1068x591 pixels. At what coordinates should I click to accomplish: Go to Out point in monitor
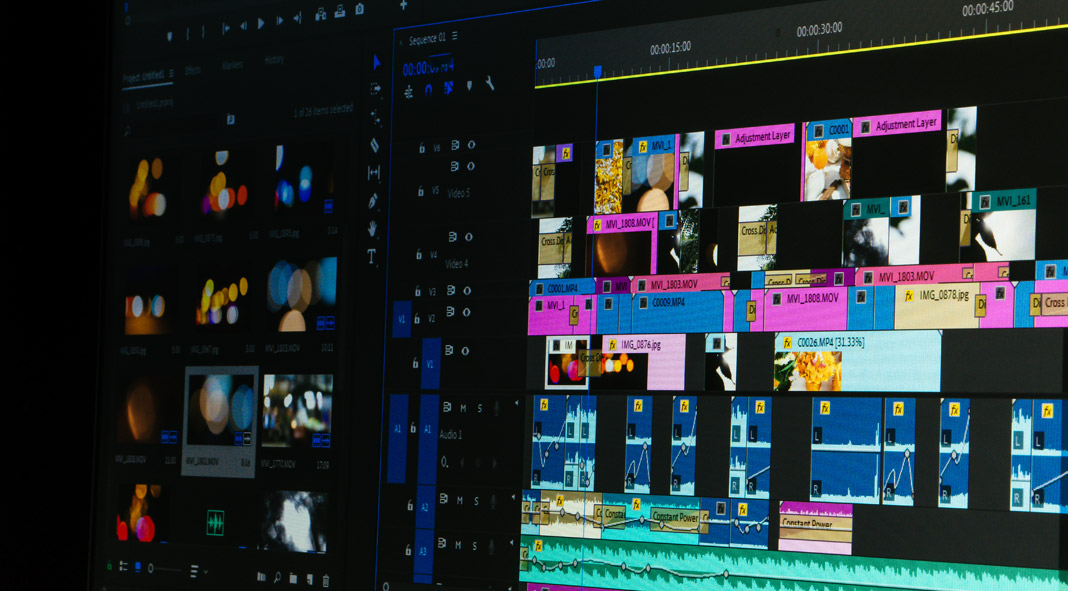297,20
